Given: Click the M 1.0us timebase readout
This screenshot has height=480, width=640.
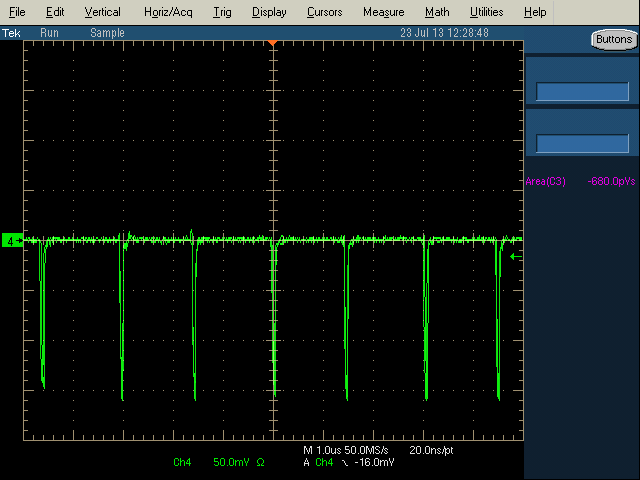Looking at the screenshot, I should tap(322, 450).
